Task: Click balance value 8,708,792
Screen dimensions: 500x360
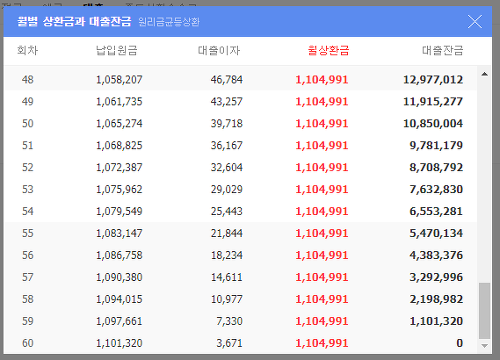Action: click(x=436, y=167)
